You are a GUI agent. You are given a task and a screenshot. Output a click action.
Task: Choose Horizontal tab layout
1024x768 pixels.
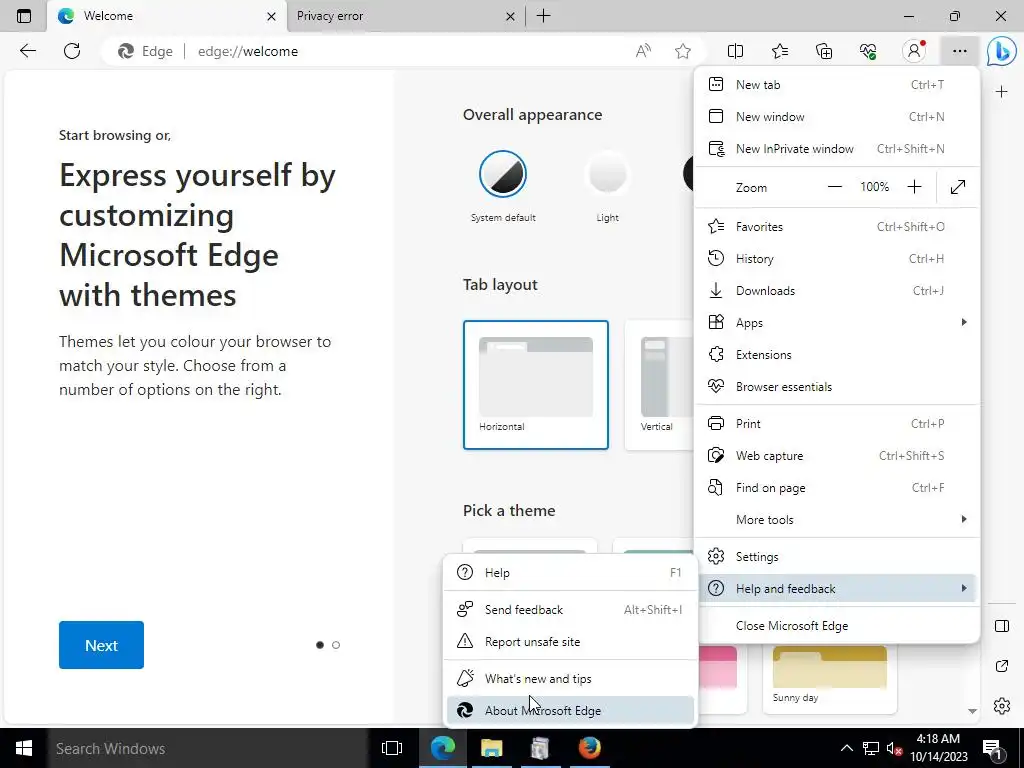(536, 385)
